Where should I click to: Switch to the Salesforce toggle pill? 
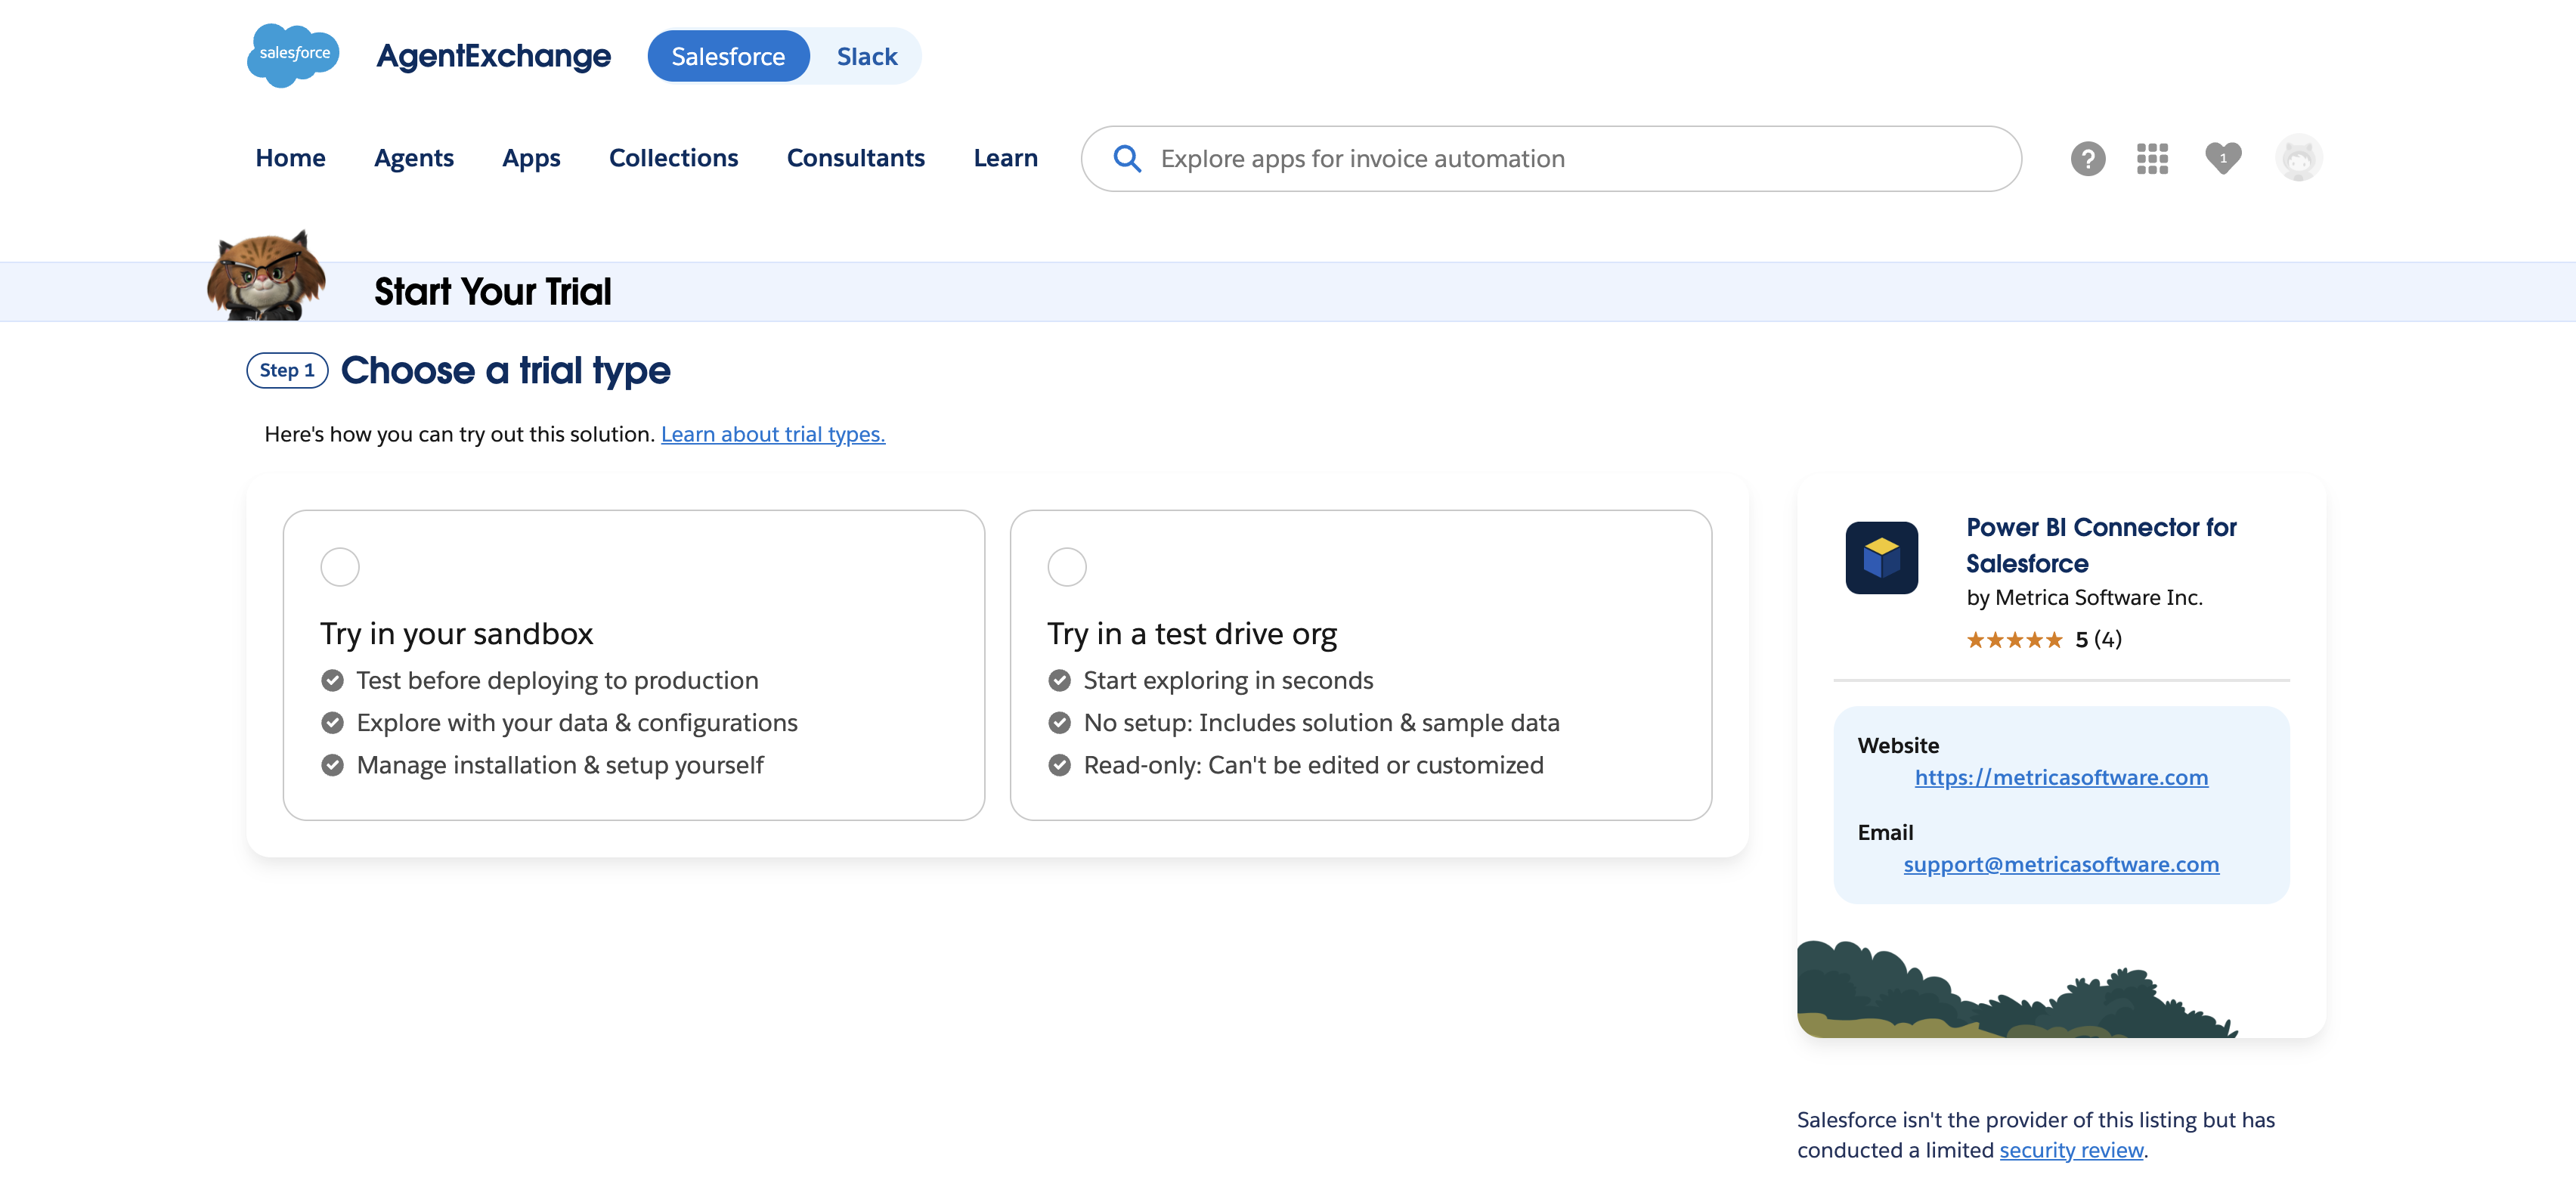[x=728, y=56]
